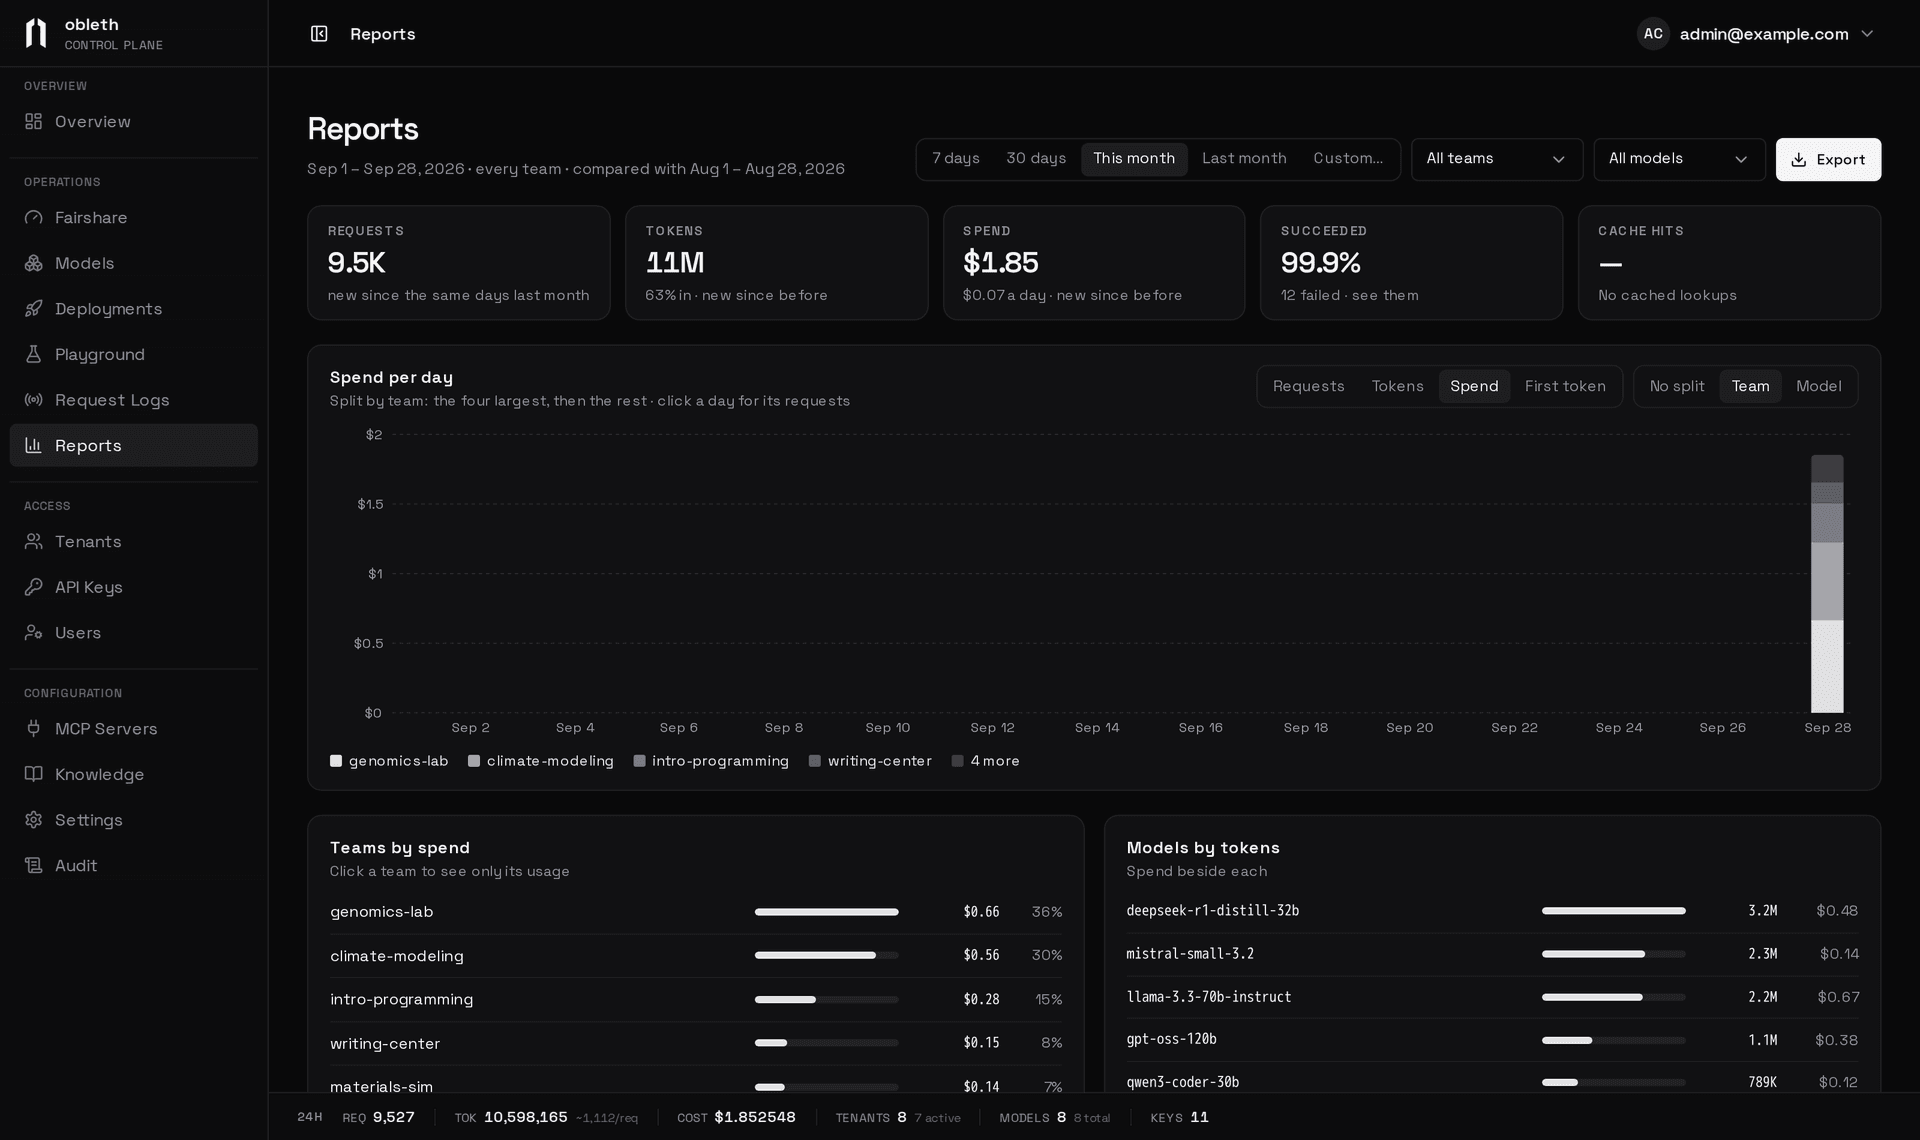The width and height of the screenshot is (1920, 1140).
Task: Click the Sep 28 spend bar
Action: (1827, 584)
